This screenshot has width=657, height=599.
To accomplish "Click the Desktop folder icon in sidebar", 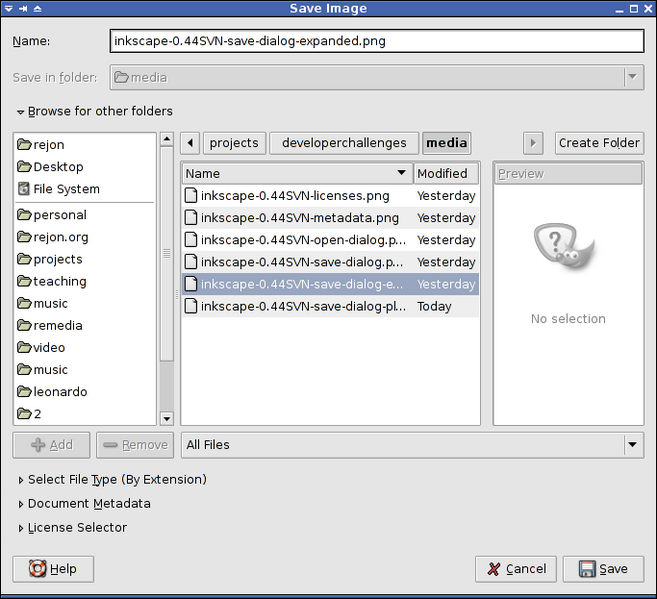I will (24, 167).
